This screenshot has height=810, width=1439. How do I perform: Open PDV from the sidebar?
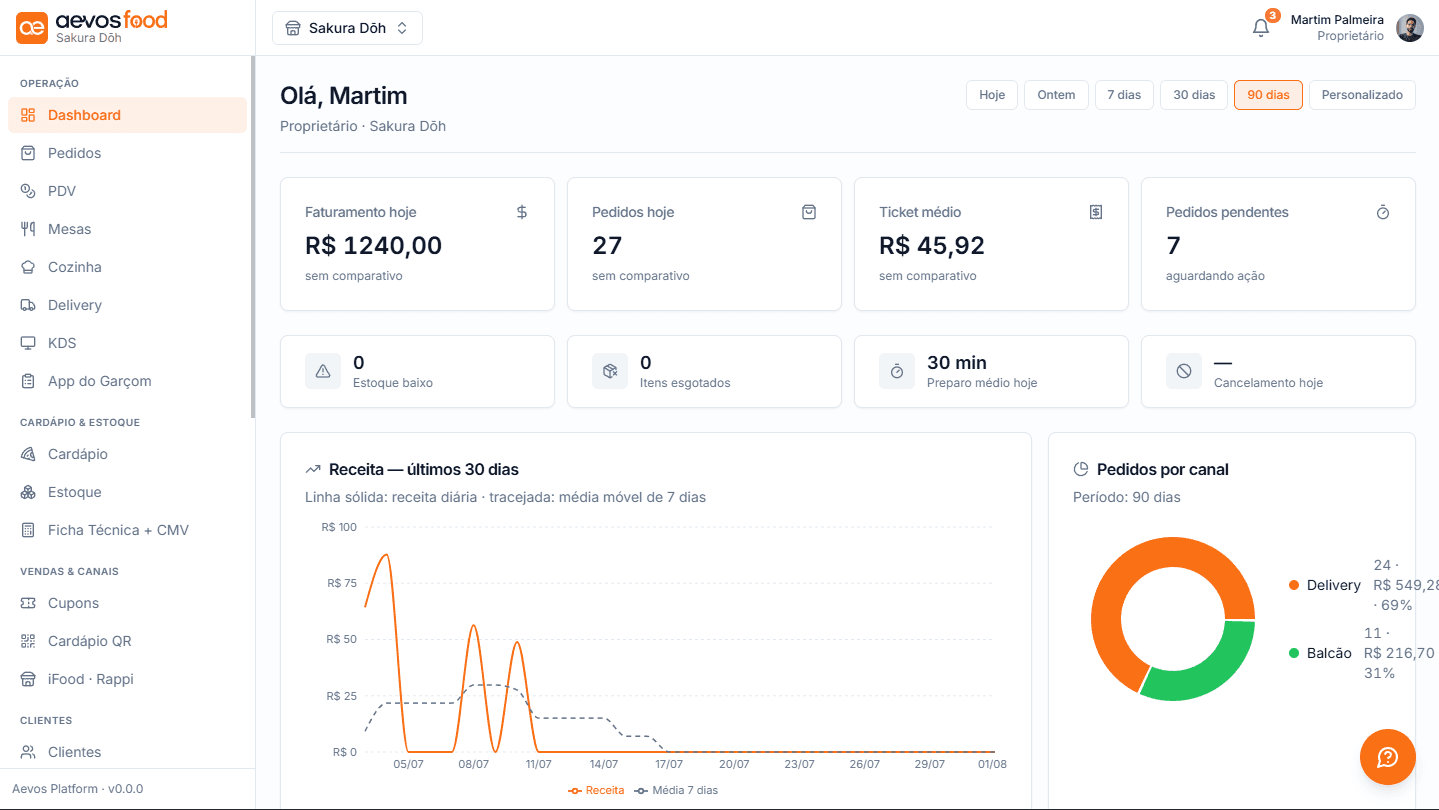[x=127, y=191]
